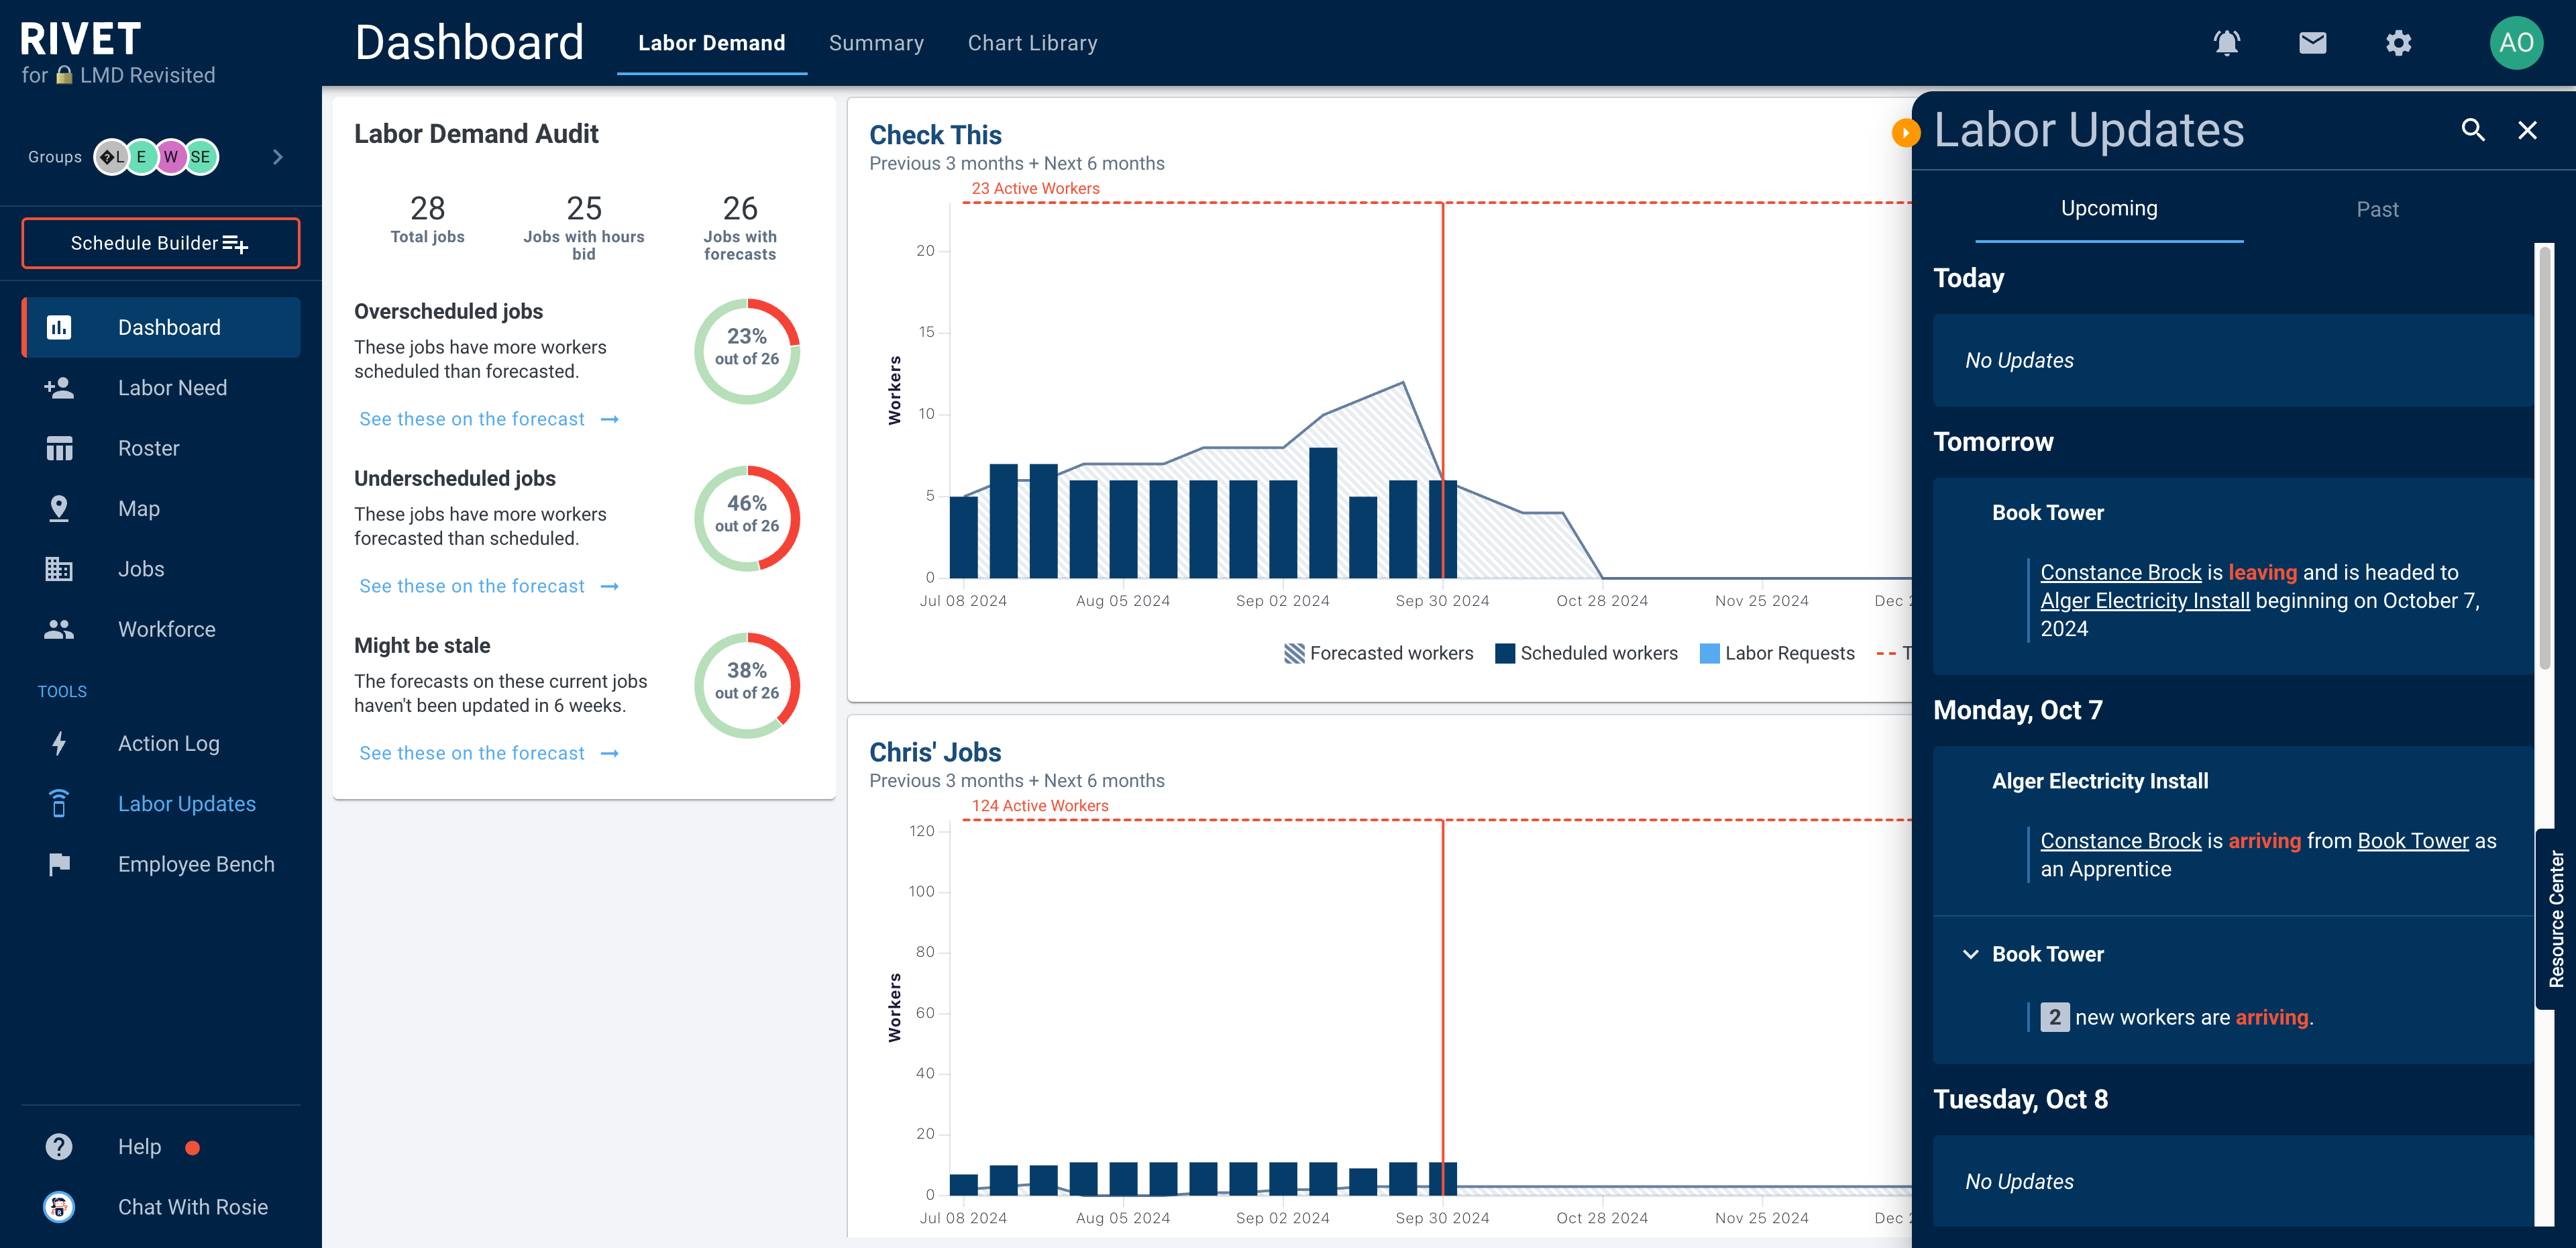Click the Labor Need add-person icon
This screenshot has height=1248, width=2576.
[x=59, y=387]
